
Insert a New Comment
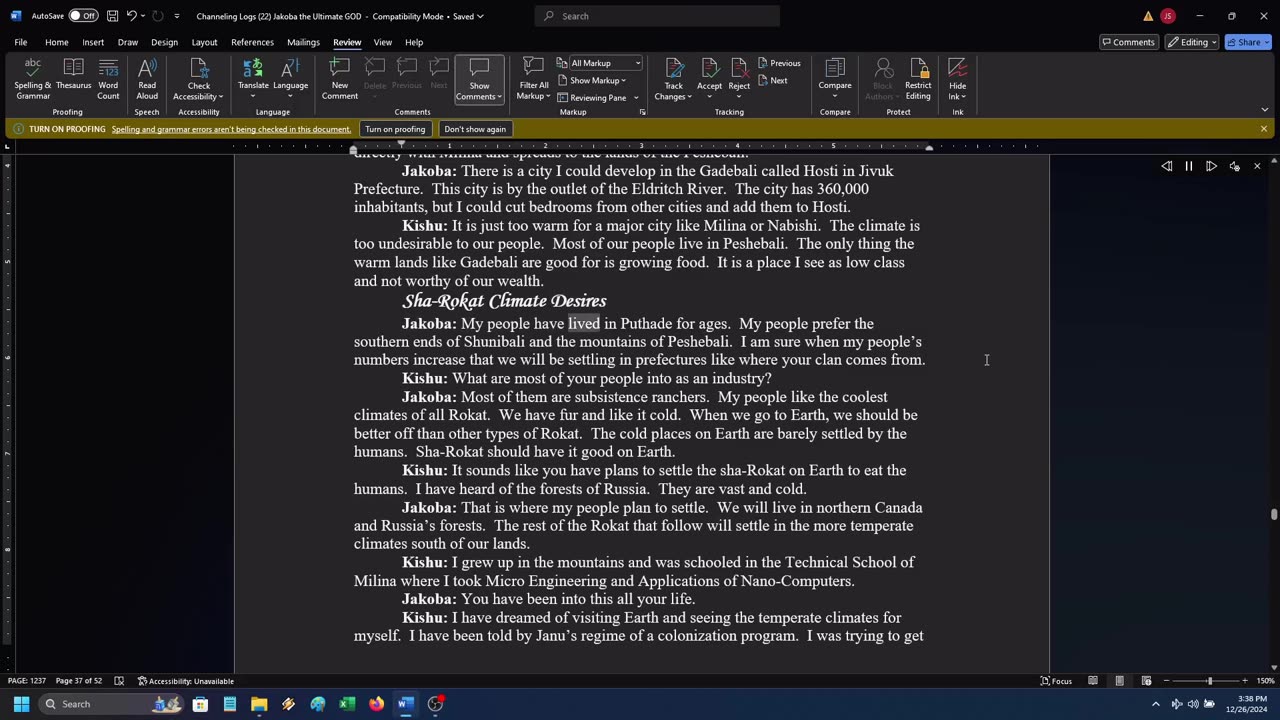coord(339,79)
